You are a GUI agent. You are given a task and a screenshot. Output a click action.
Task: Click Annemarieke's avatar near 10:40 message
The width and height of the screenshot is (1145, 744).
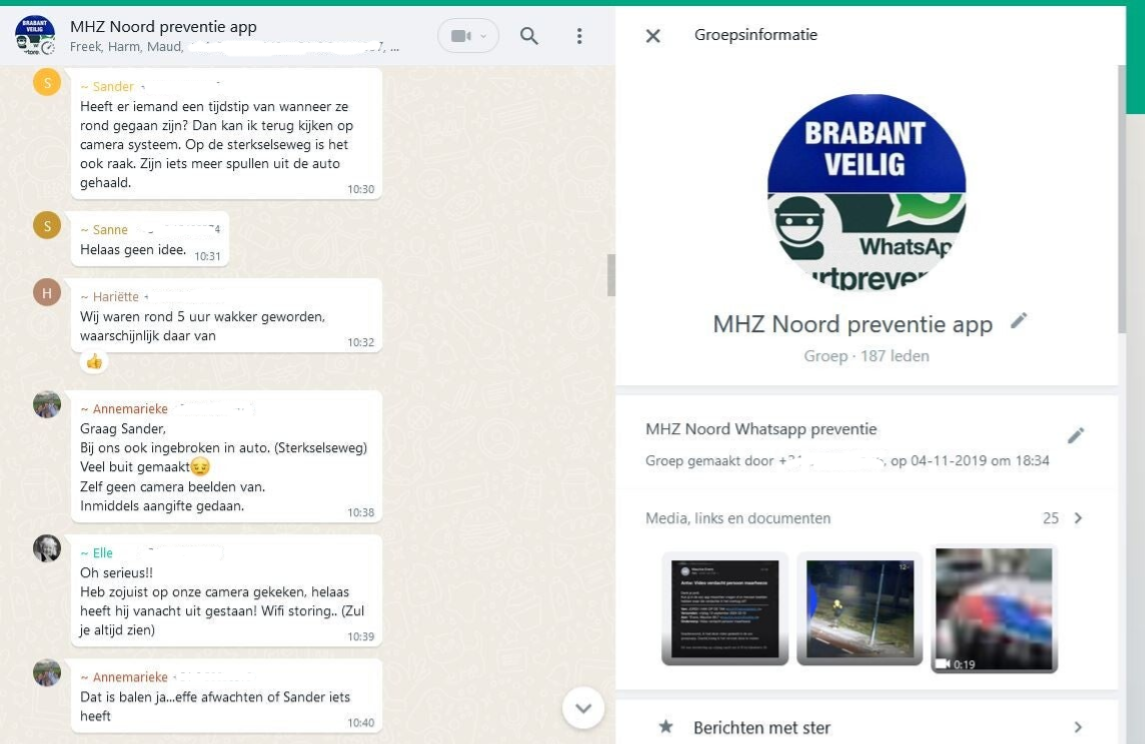[x=47, y=672]
